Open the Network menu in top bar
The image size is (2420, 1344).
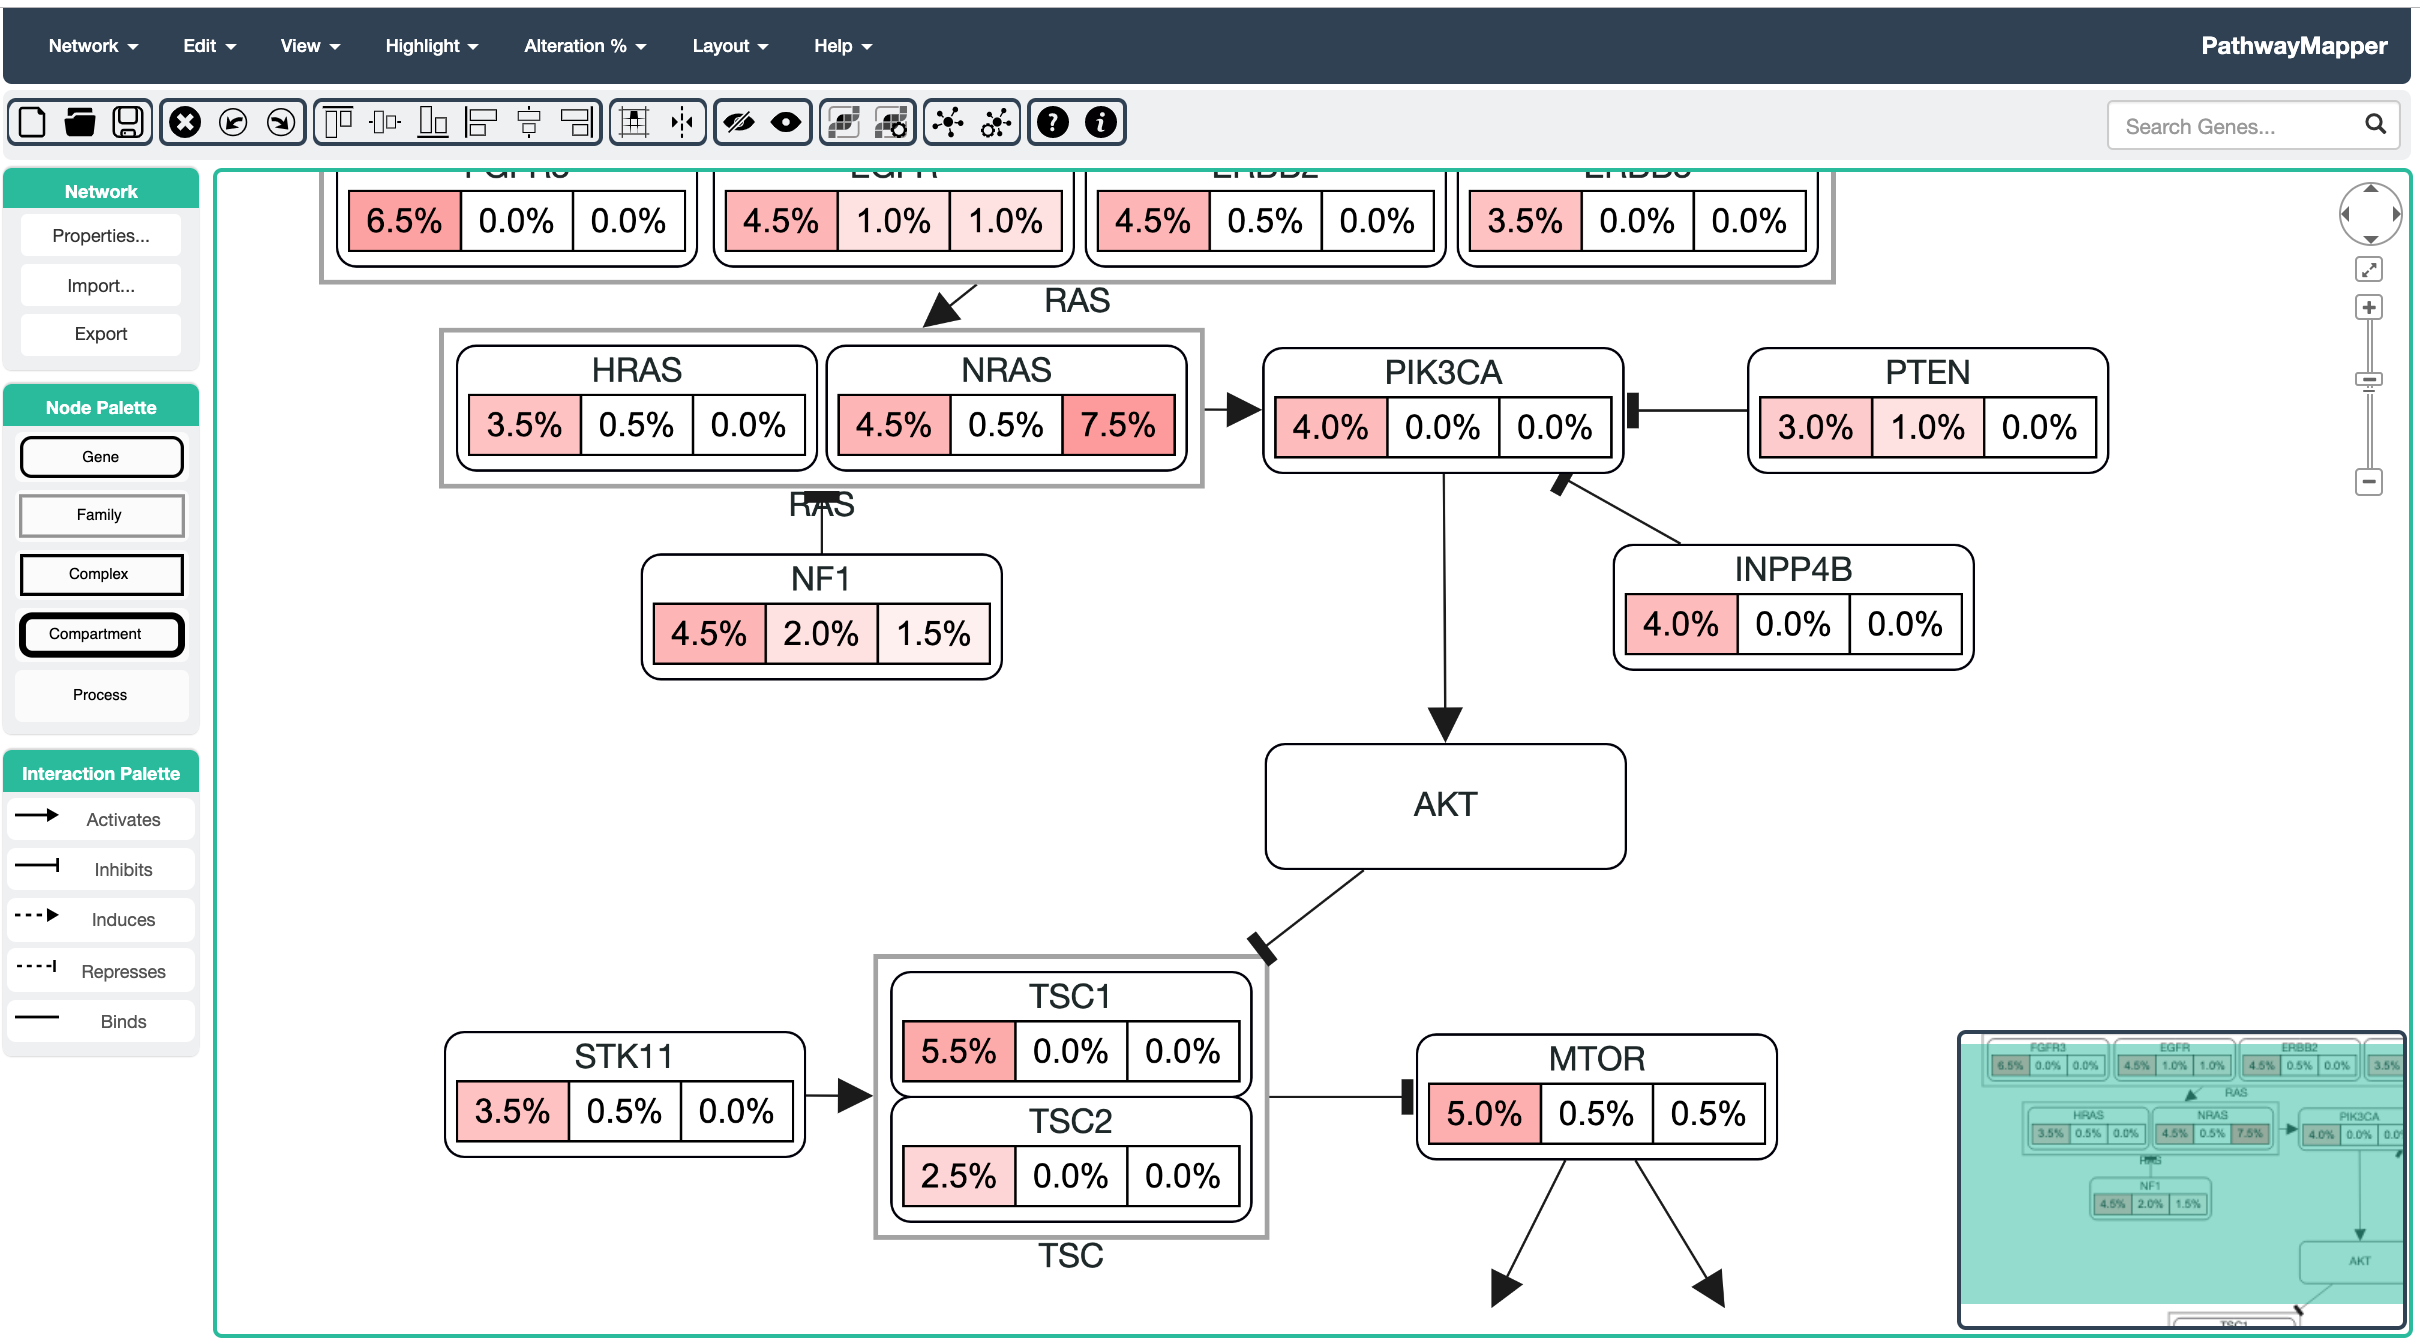93,46
